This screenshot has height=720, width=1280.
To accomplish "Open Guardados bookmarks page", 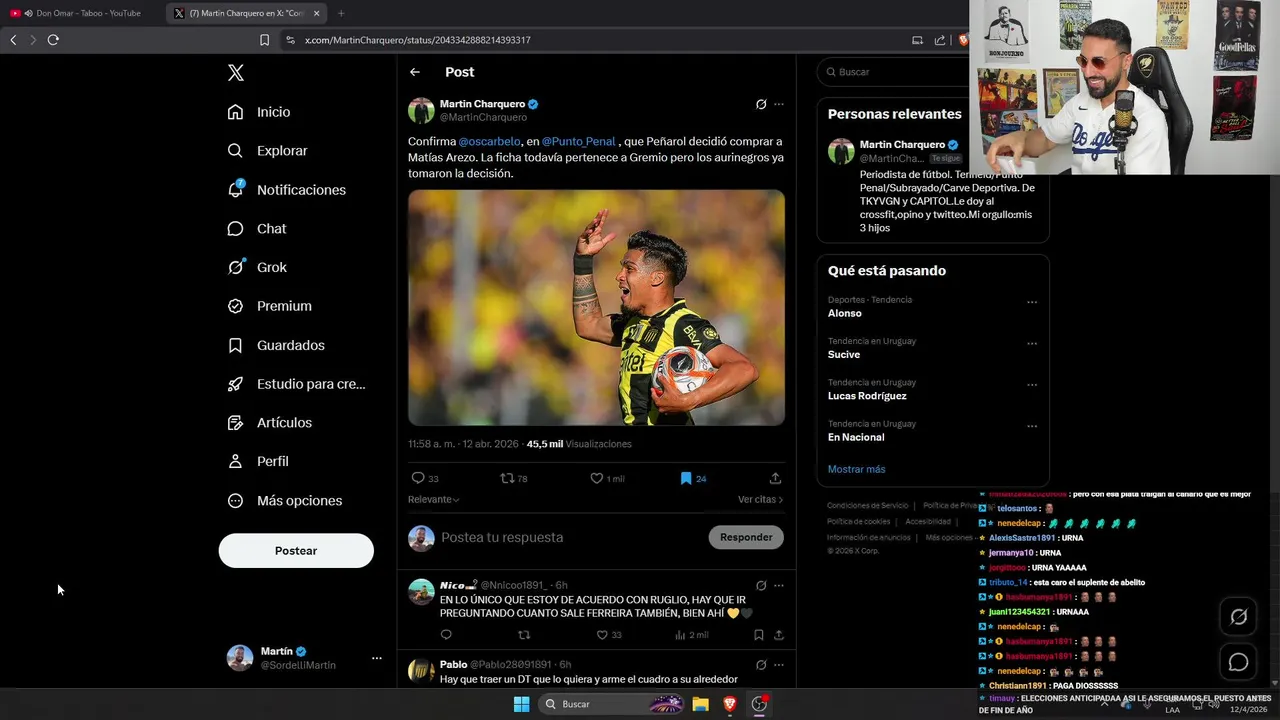I will [x=276, y=345].
